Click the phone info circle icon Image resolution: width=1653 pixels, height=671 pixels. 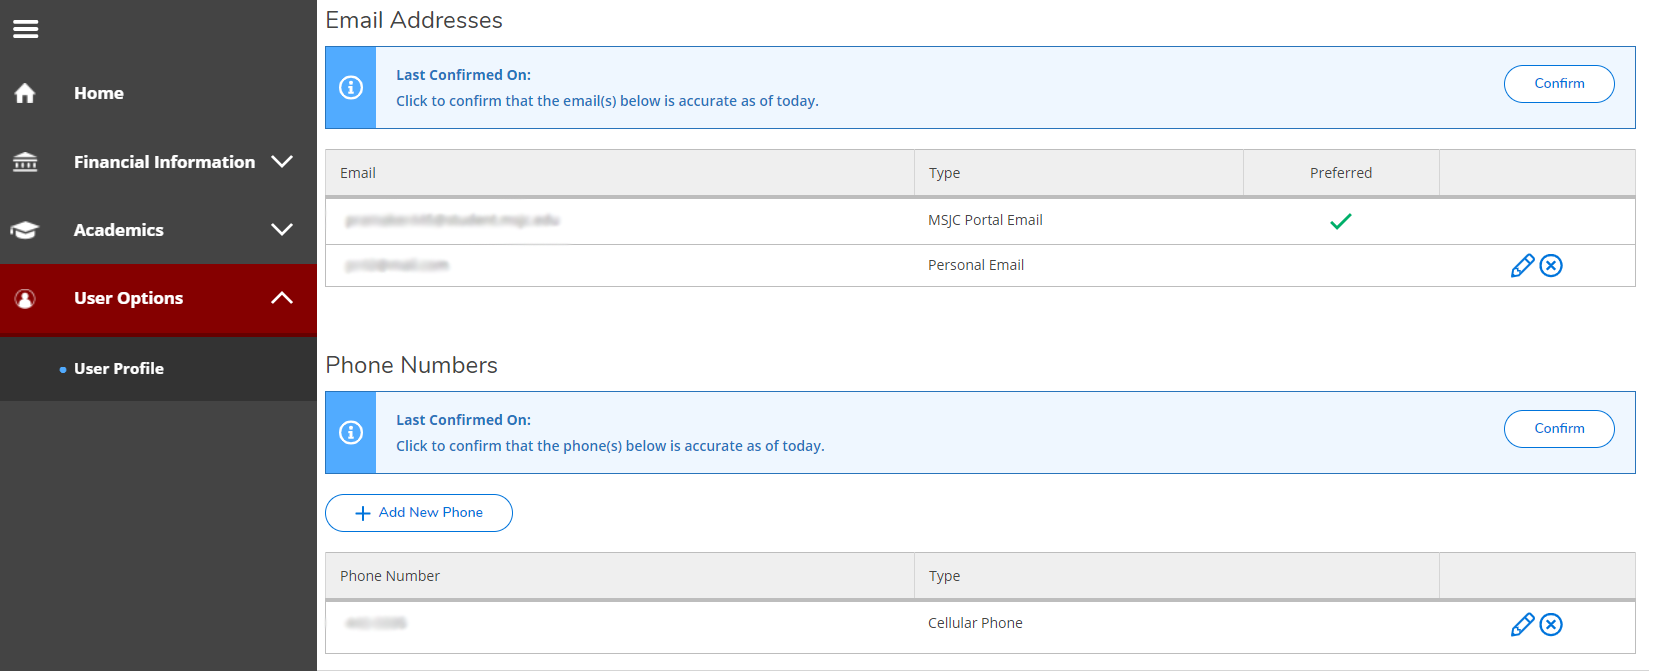pos(351,432)
